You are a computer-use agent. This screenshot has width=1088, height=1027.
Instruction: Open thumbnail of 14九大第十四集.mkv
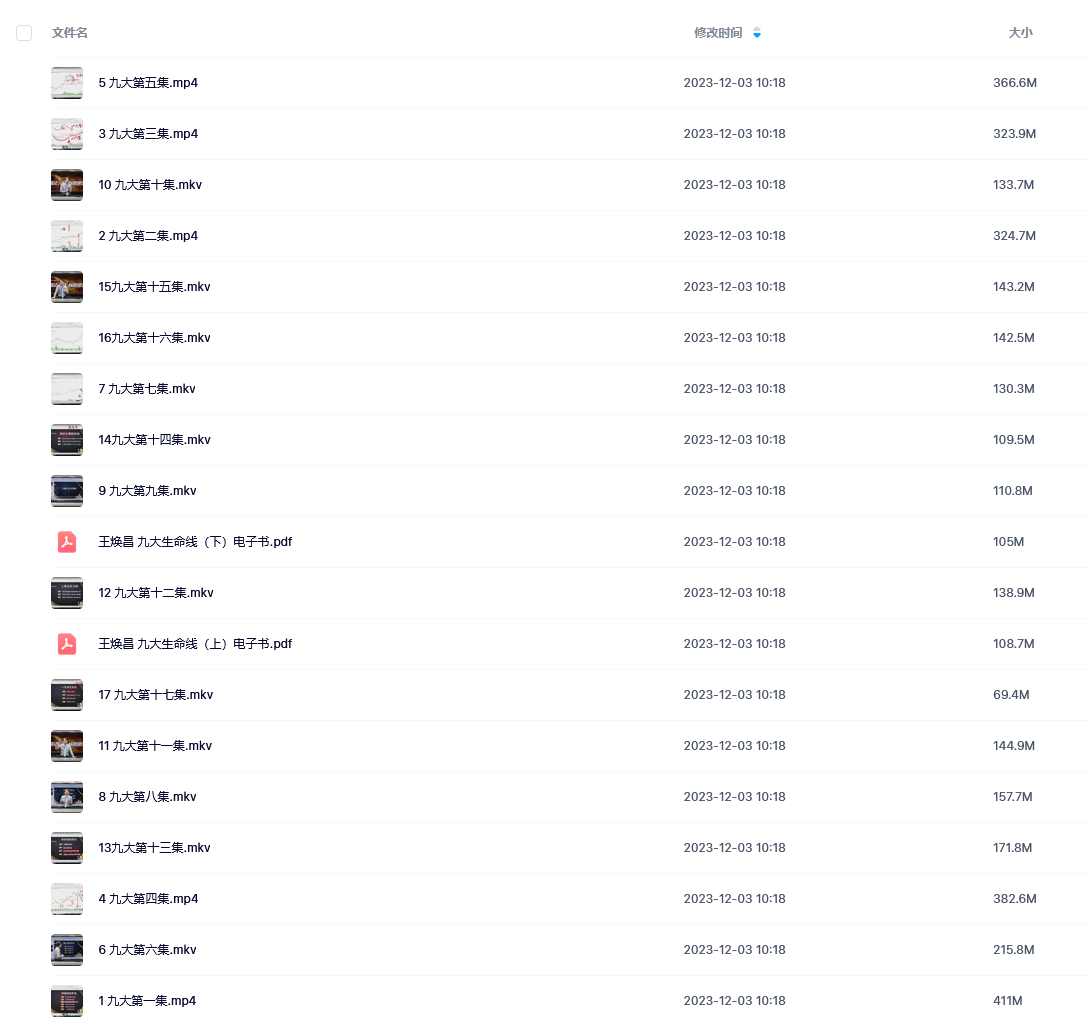click(67, 440)
